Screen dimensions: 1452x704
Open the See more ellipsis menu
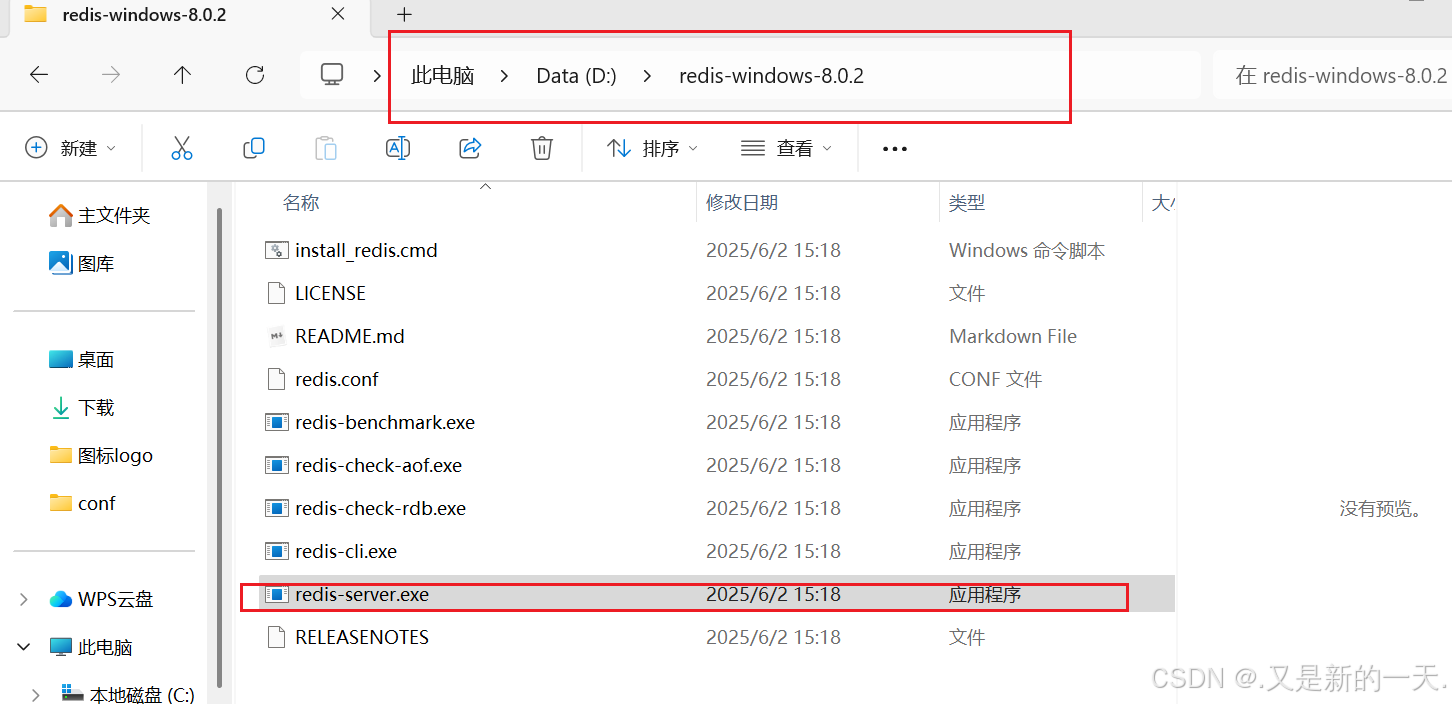point(895,149)
